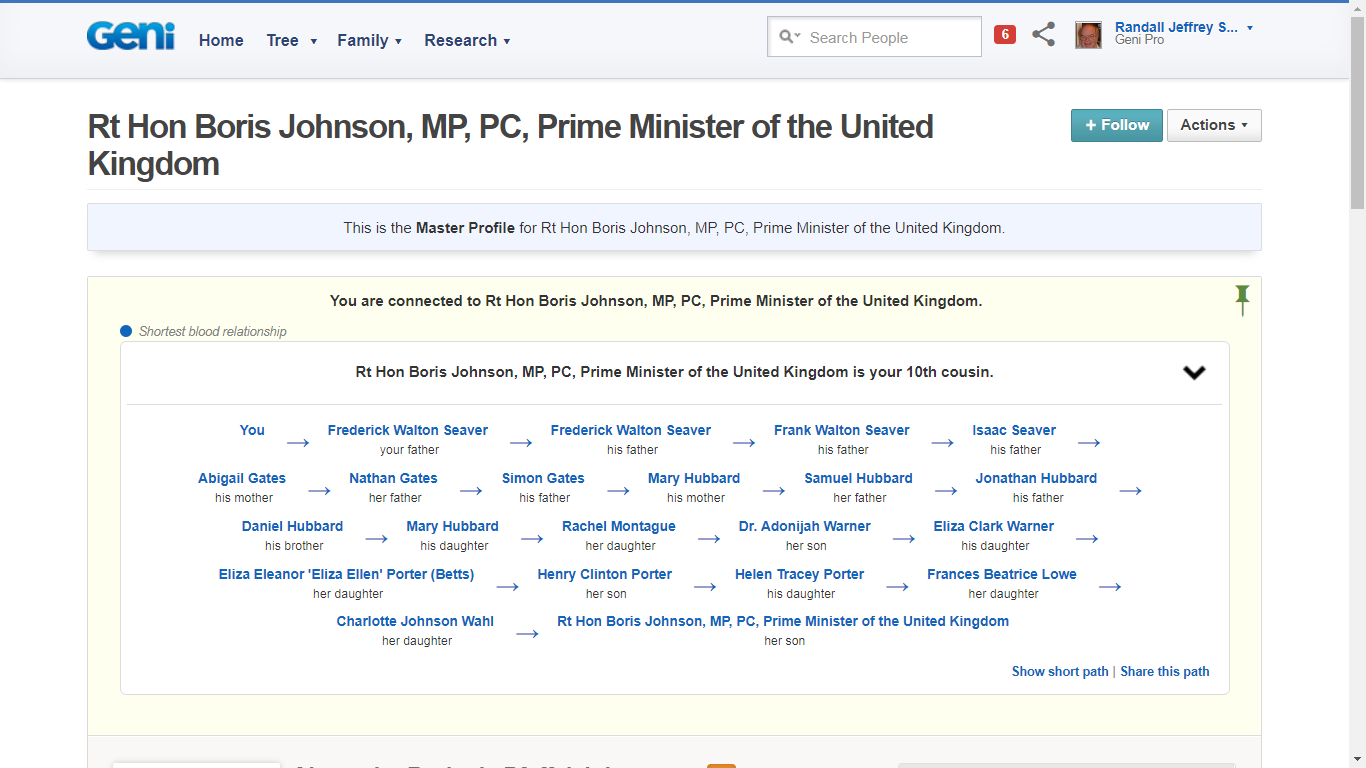
Task: Collapse the relationship path with the chevron
Action: [x=1194, y=372]
